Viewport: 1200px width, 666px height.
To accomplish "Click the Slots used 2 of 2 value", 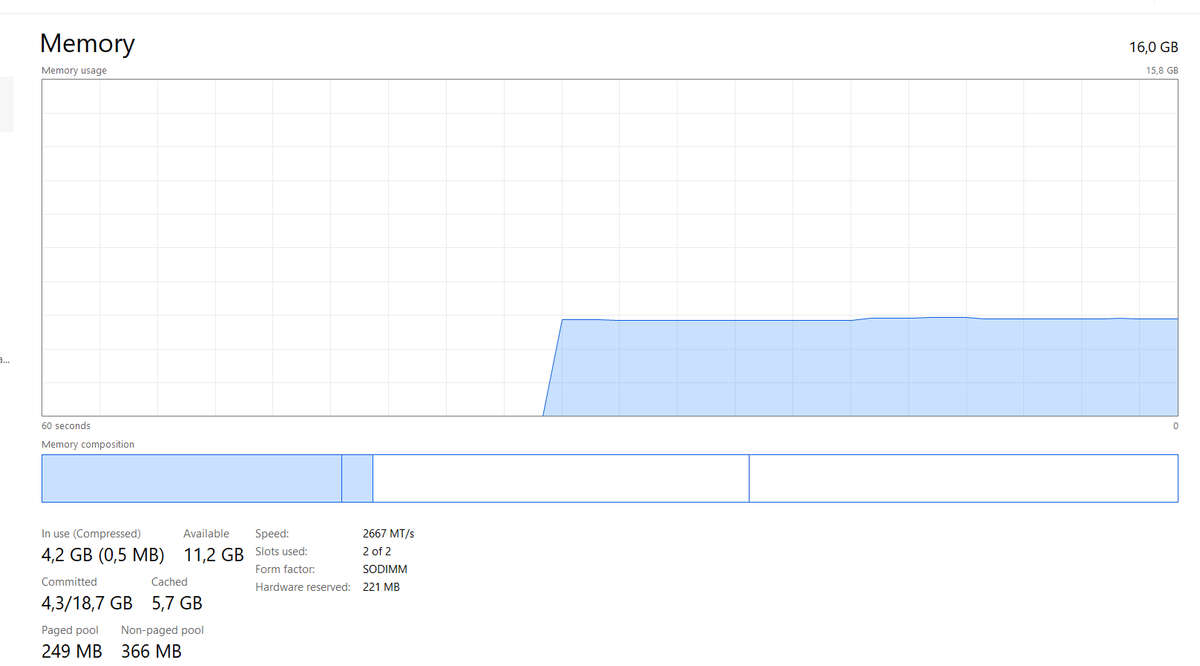I will (x=377, y=552).
